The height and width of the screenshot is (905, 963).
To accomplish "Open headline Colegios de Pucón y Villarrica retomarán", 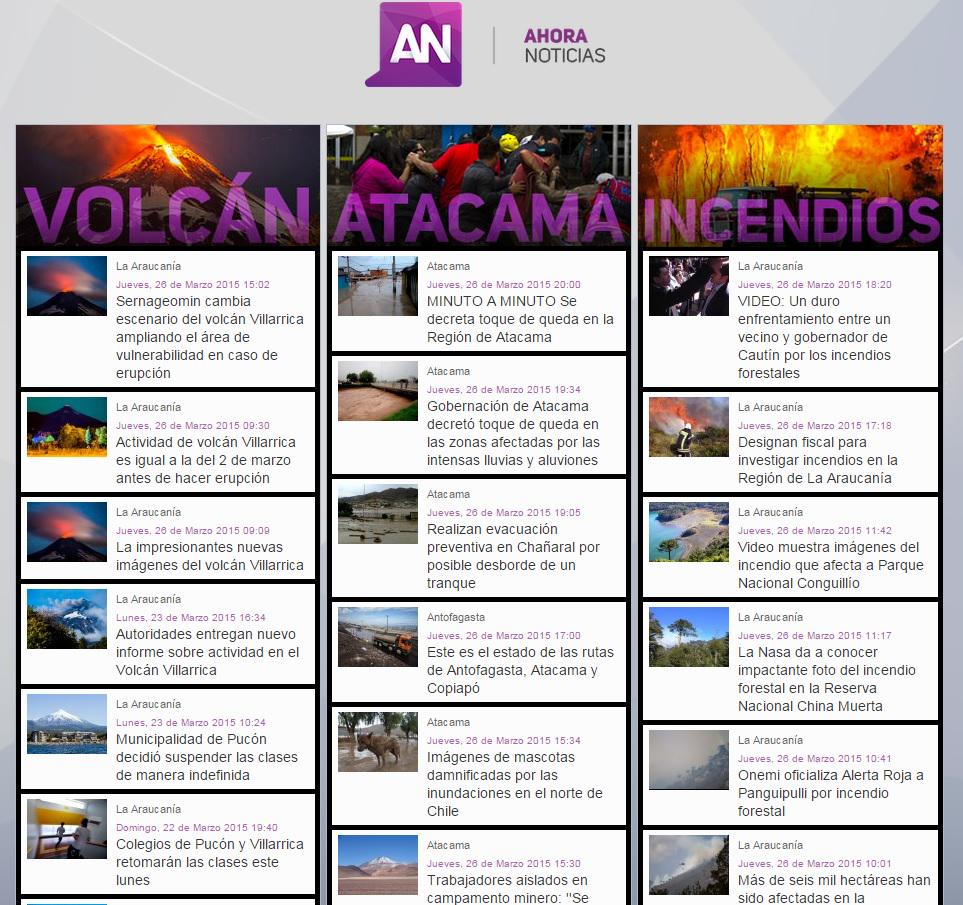I will [x=209, y=862].
